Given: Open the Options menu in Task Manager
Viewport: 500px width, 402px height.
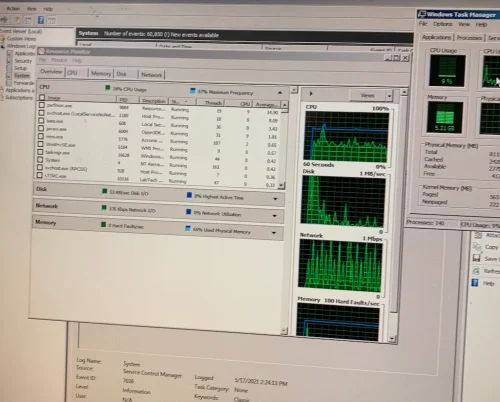Looking at the screenshot, I should click(443, 24).
